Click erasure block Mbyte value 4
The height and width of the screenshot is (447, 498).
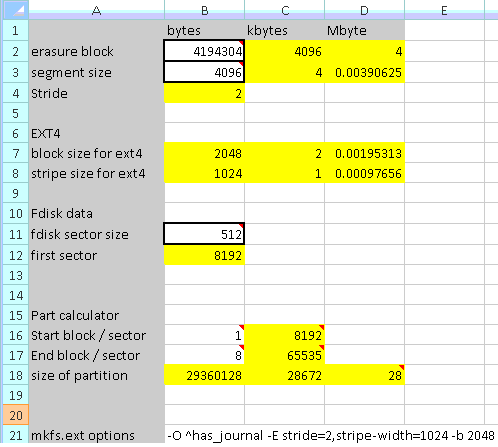[364, 51]
